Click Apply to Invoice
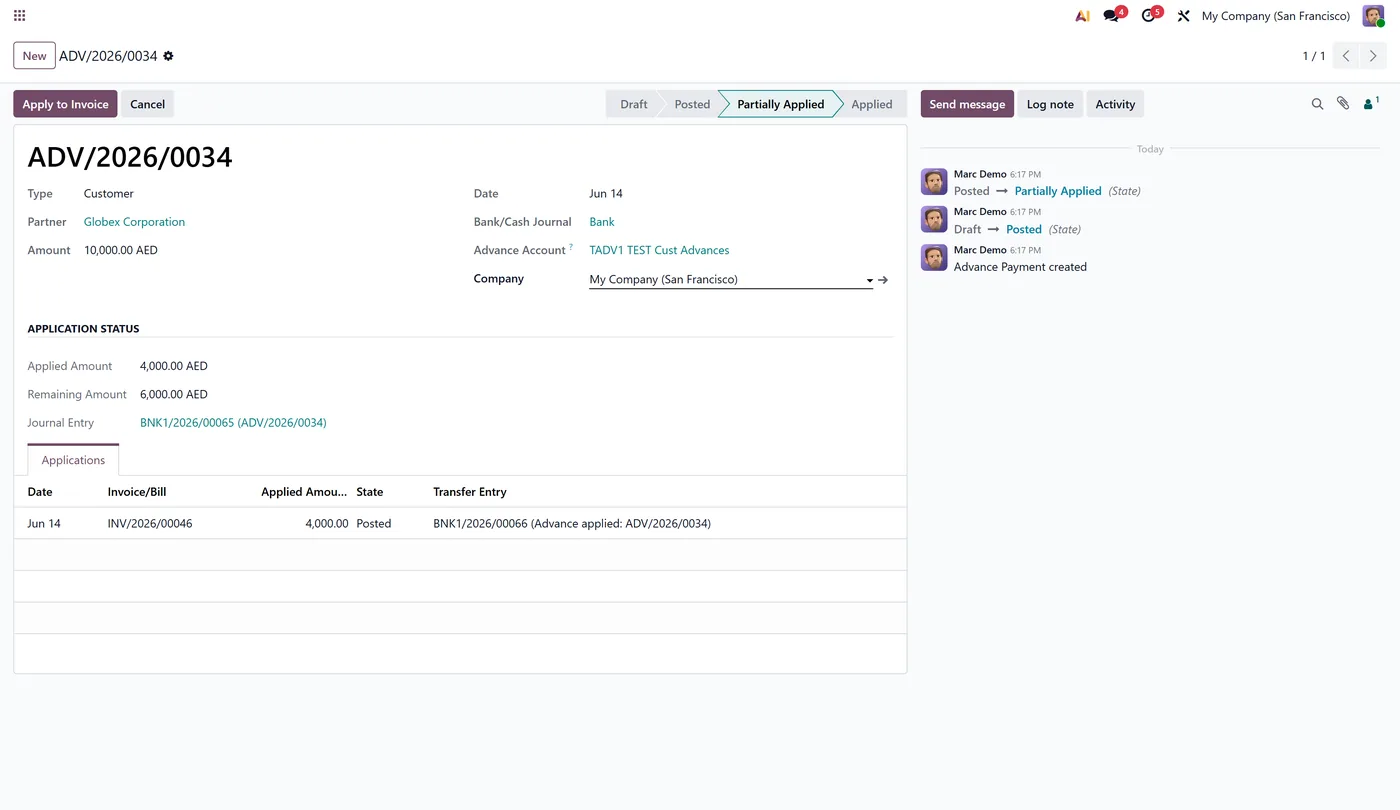 65,104
